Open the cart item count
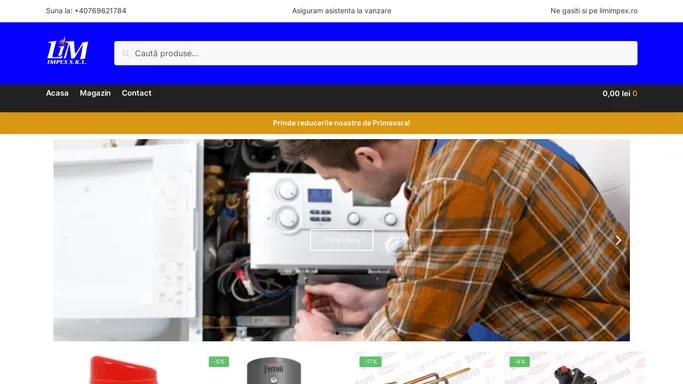The image size is (683, 384). pyautogui.click(x=635, y=93)
